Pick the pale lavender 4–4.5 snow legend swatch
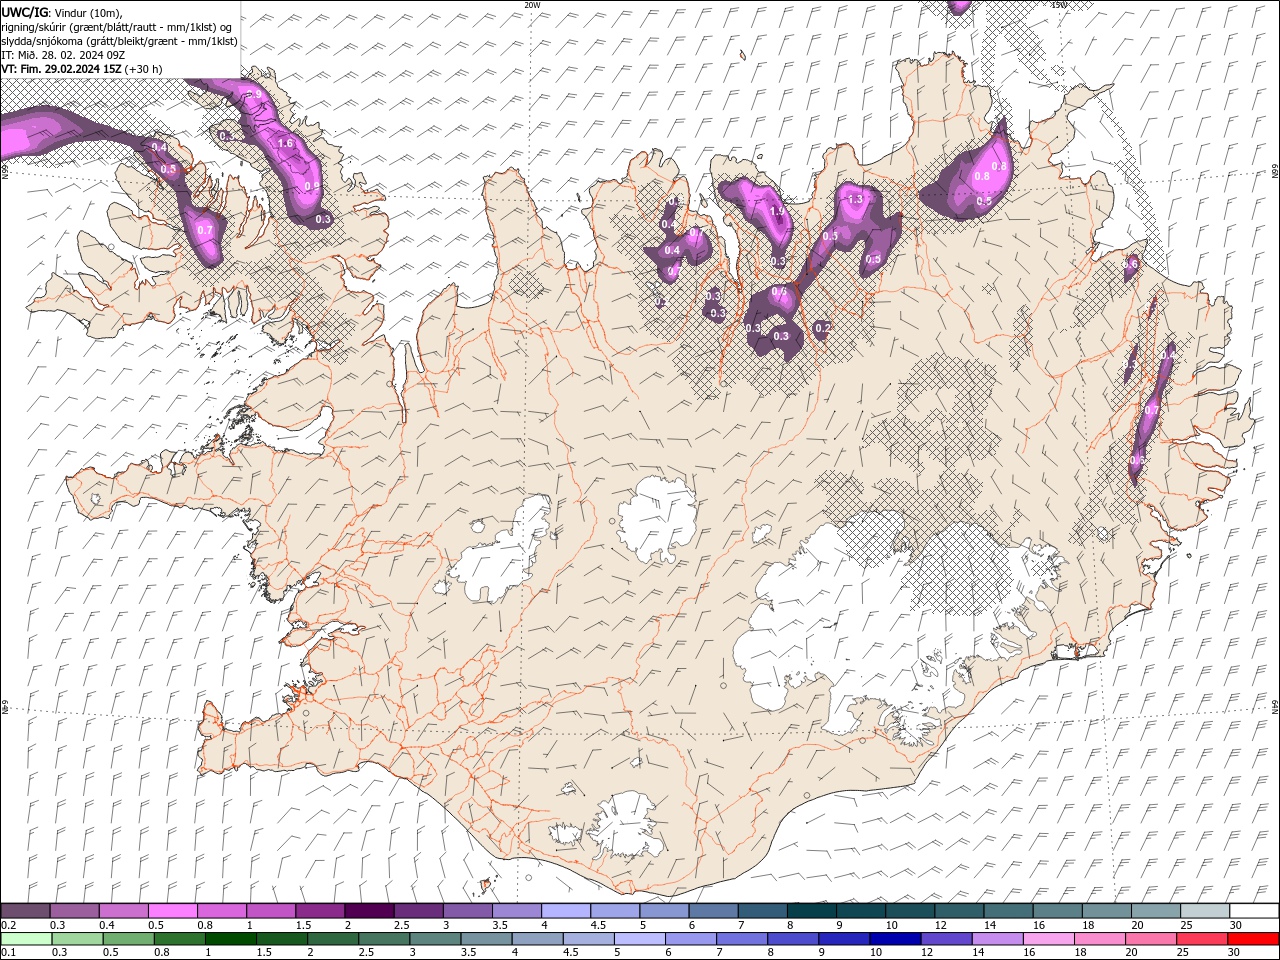This screenshot has width=1280, height=960. coord(565,911)
